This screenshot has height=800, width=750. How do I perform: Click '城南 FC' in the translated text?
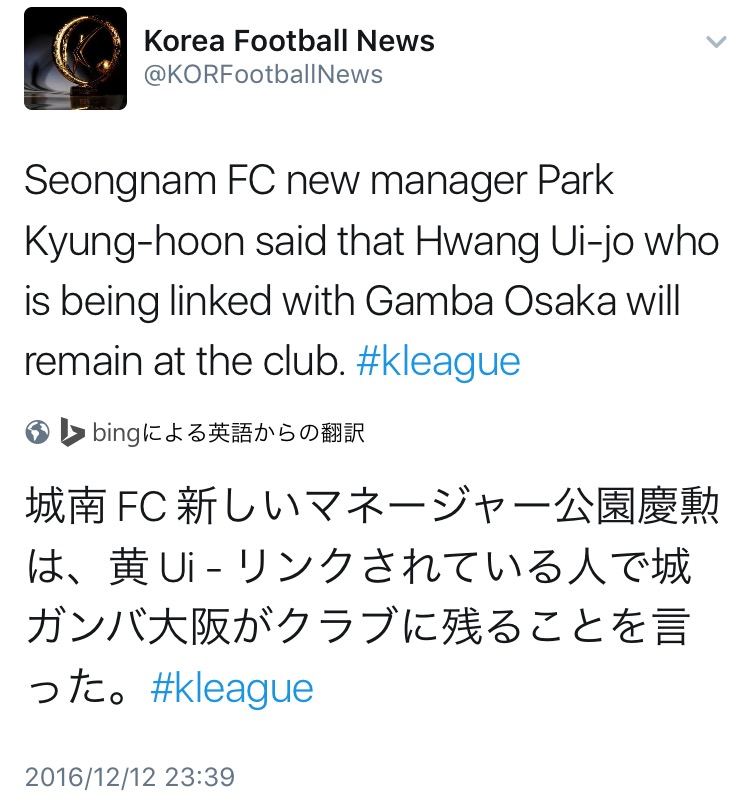click(x=95, y=509)
